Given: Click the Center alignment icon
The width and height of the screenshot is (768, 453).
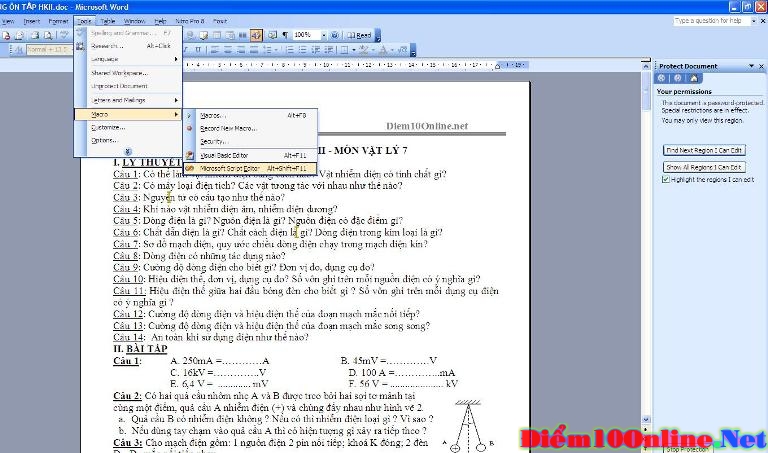Looking at the screenshot, I should [228, 49].
